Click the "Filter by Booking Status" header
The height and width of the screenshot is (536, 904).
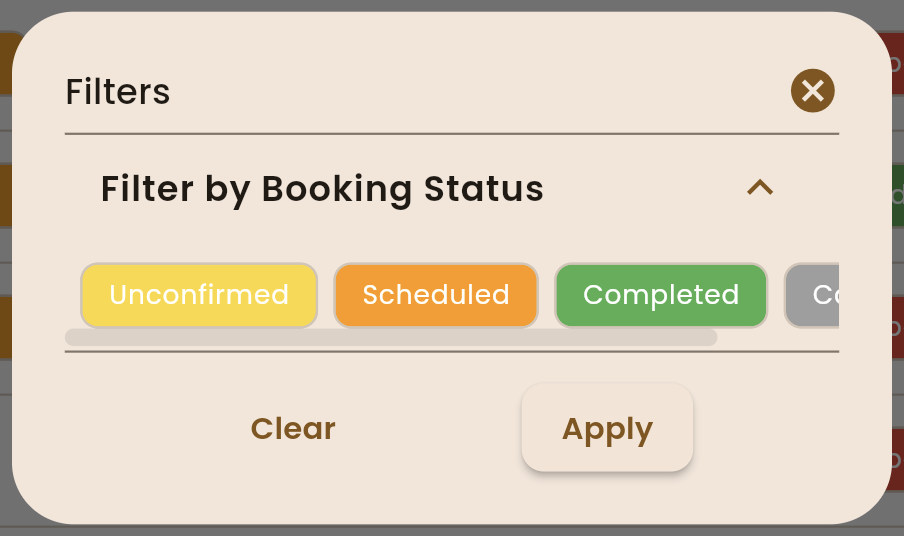pos(322,188)
